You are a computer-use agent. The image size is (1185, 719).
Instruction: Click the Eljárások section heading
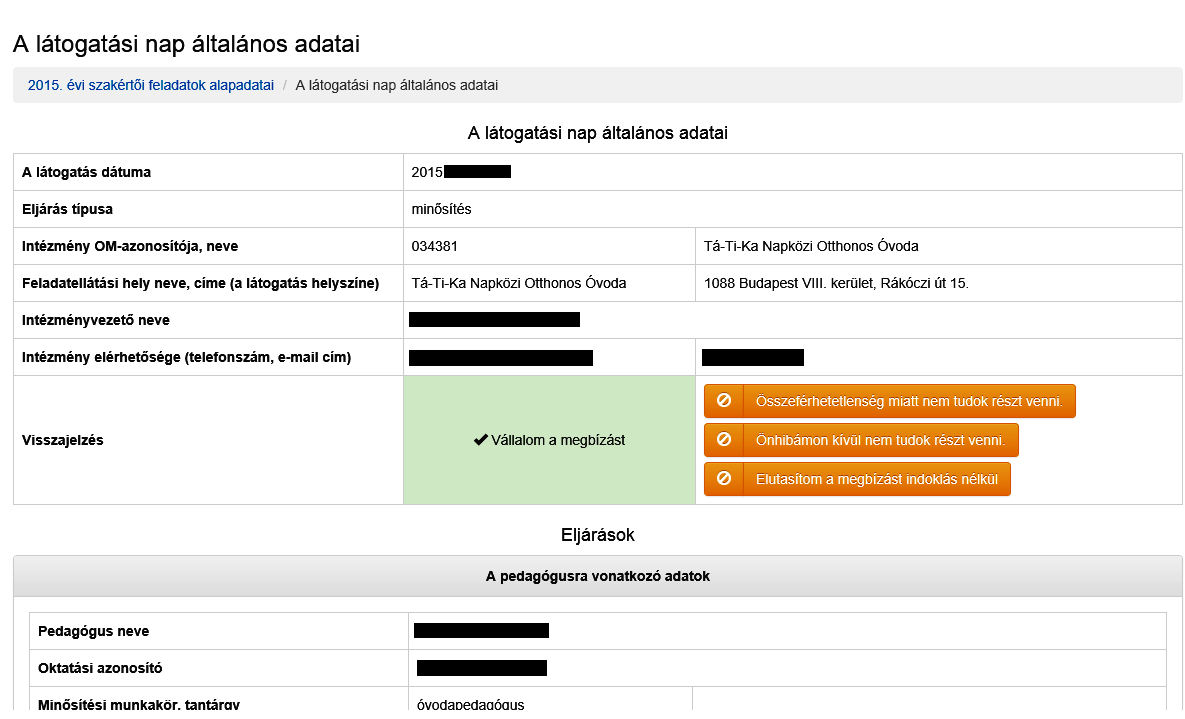click(x=598, y=535)
